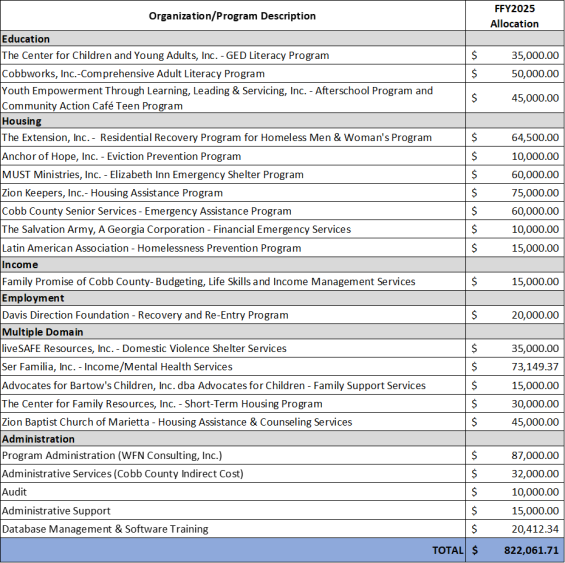Select the 'Audit' row label
The image size is (565, 563).
[14, 492]
